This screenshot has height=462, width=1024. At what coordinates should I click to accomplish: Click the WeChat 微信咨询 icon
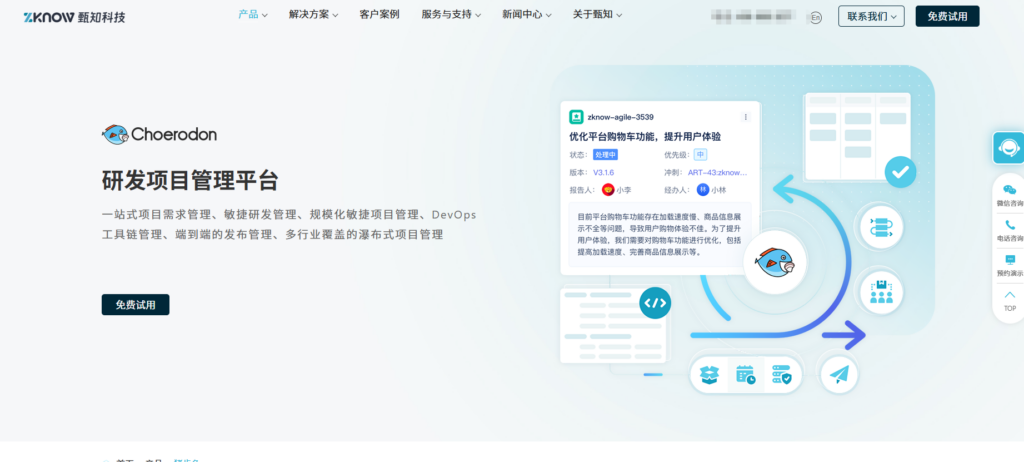(x=1009, y=190)
